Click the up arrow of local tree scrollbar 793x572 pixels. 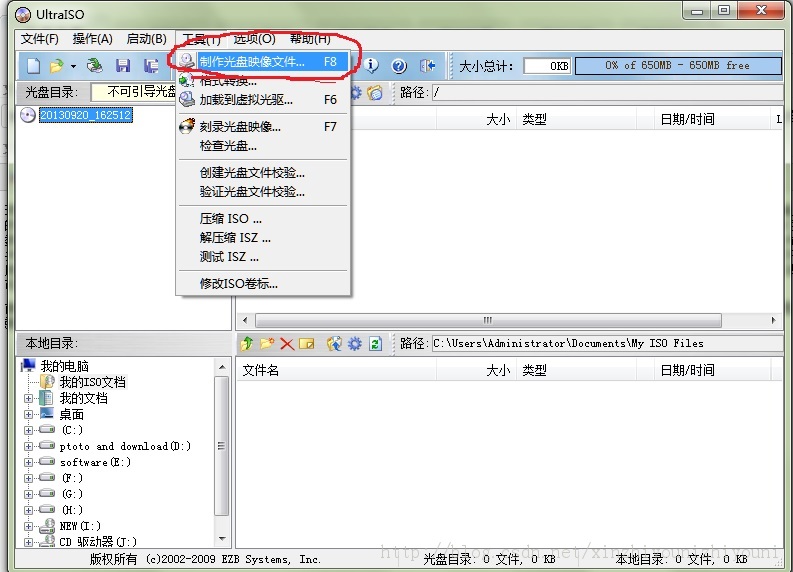tap(222, 367)
